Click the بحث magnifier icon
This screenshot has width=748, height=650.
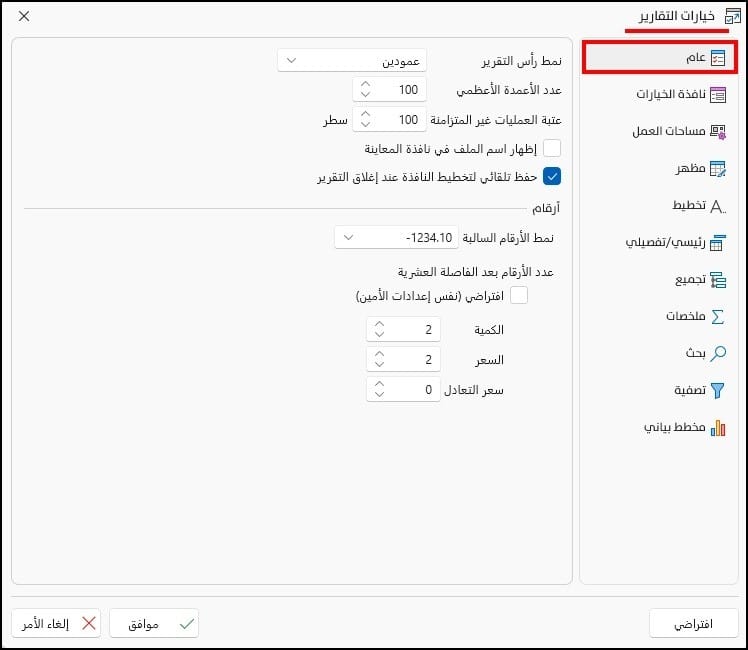pyautogui.click(x=717, y=353)
